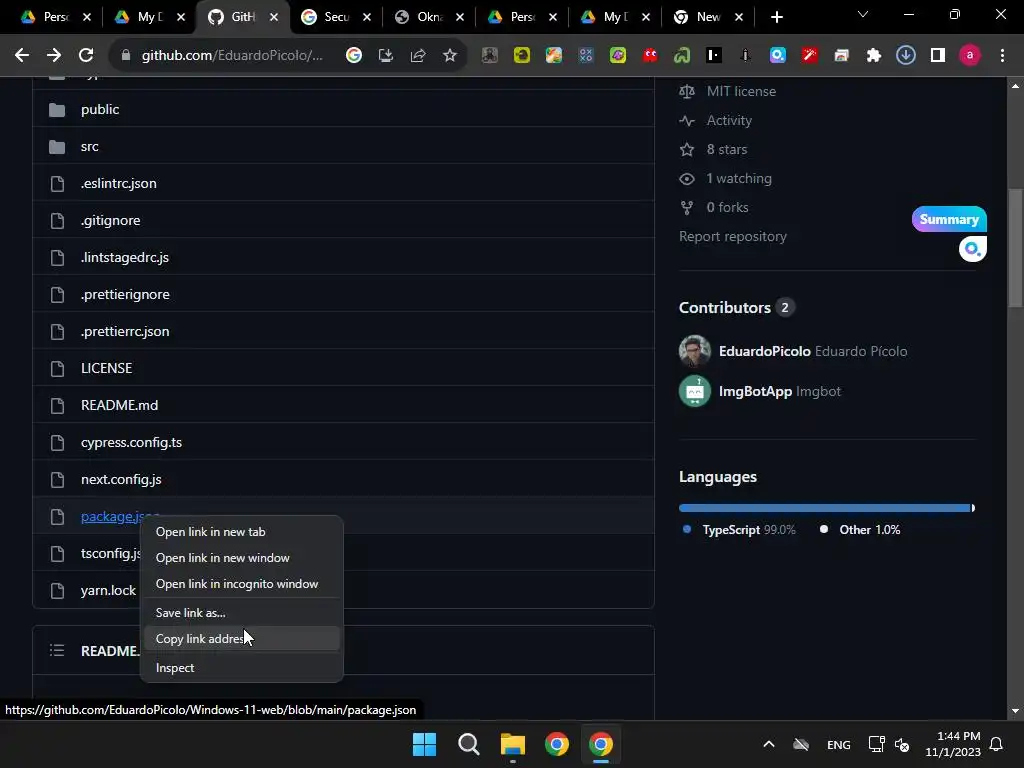
Task: Open the .gitignore file
Action: (110, 221)
